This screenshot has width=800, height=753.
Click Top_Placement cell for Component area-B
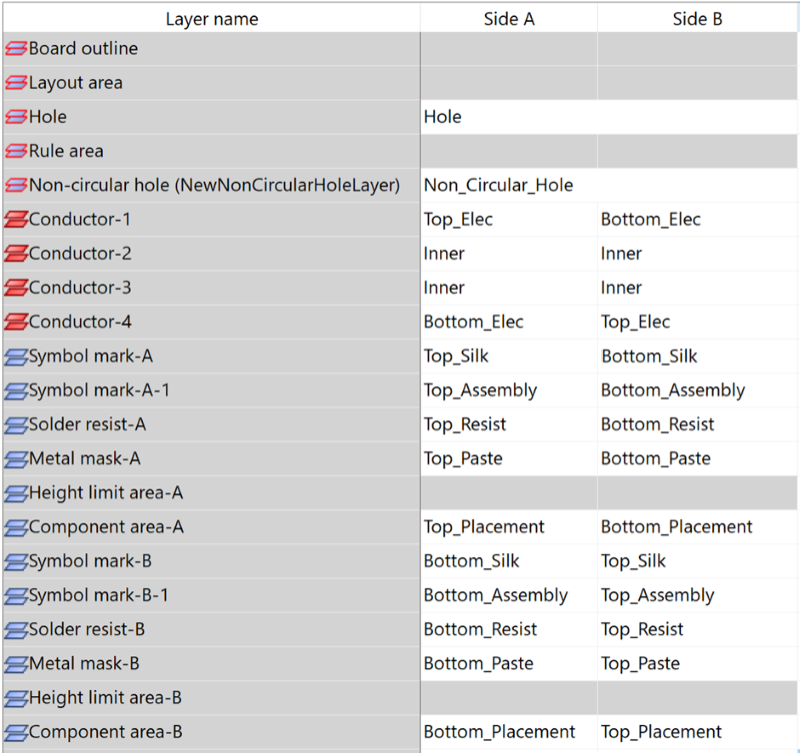tap(697, 732)
